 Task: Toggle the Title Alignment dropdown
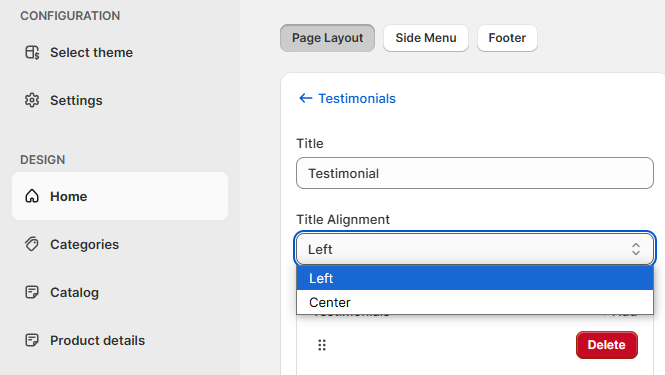(x=475, y=249)
